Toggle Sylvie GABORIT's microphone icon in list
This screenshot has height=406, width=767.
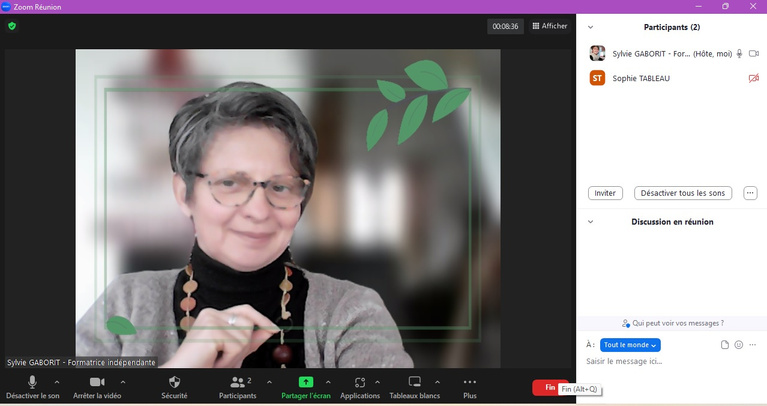(x=739, y=53)
